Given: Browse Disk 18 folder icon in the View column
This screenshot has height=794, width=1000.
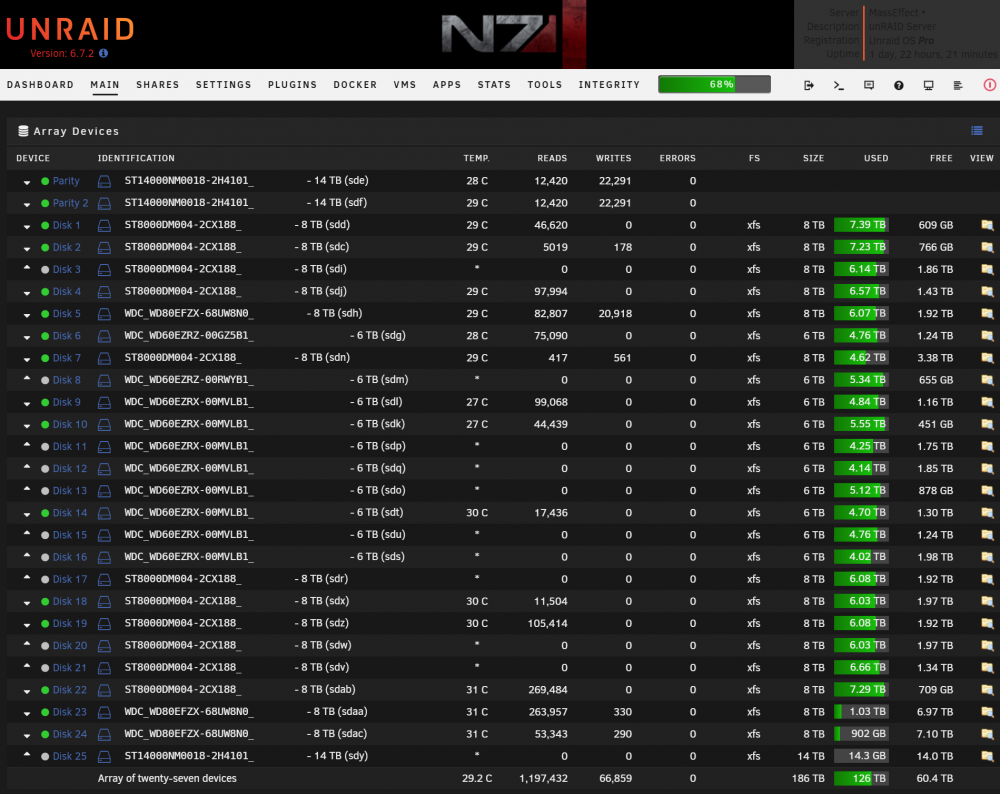Looking at the screenshot, I should pyautogui.click(x=987, y=601).
